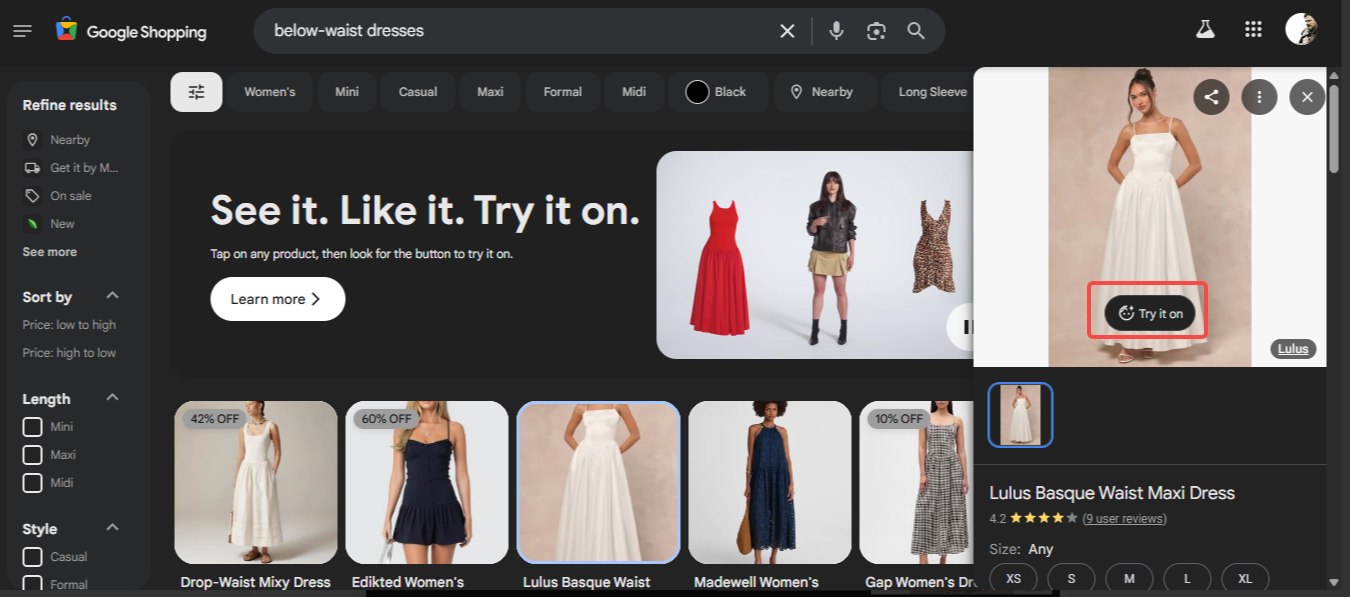1350x597 pixels.
Task: Open the Google apps grid icon
Action: [x=1252, y=29]
